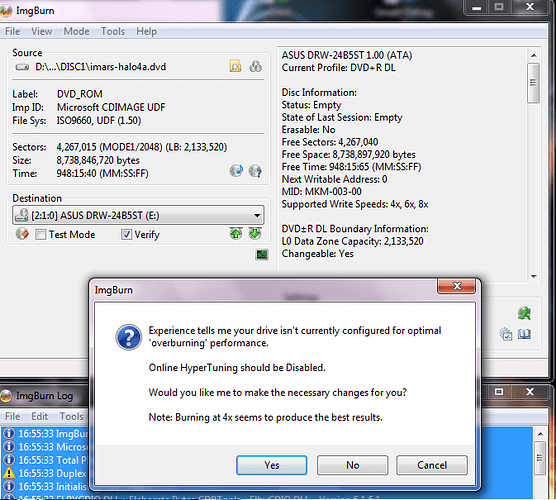556x500 pixels.
Task: Click ASUS DRW-24B5ST 1.00 (ATA) header line
Action: click(347, 55)
